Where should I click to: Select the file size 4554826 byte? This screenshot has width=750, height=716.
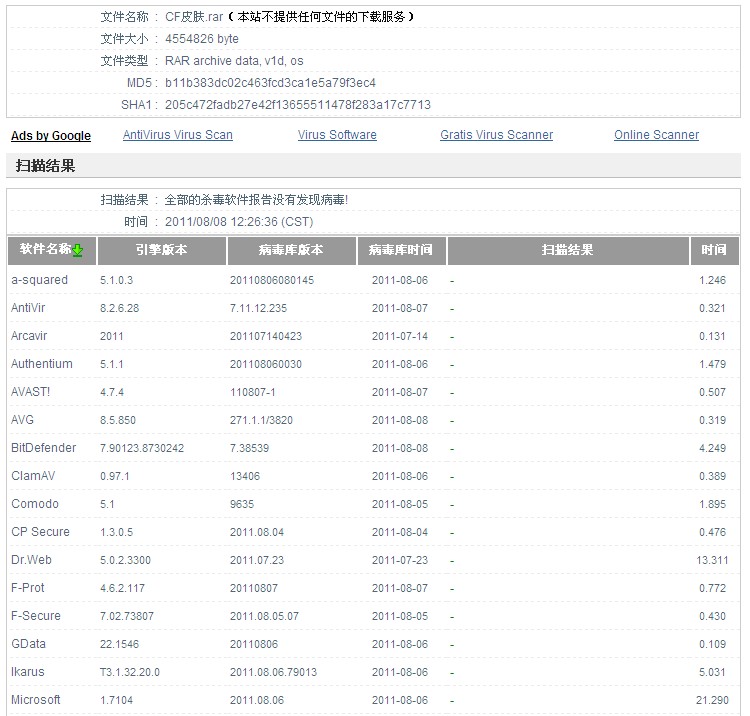(201, 39)
